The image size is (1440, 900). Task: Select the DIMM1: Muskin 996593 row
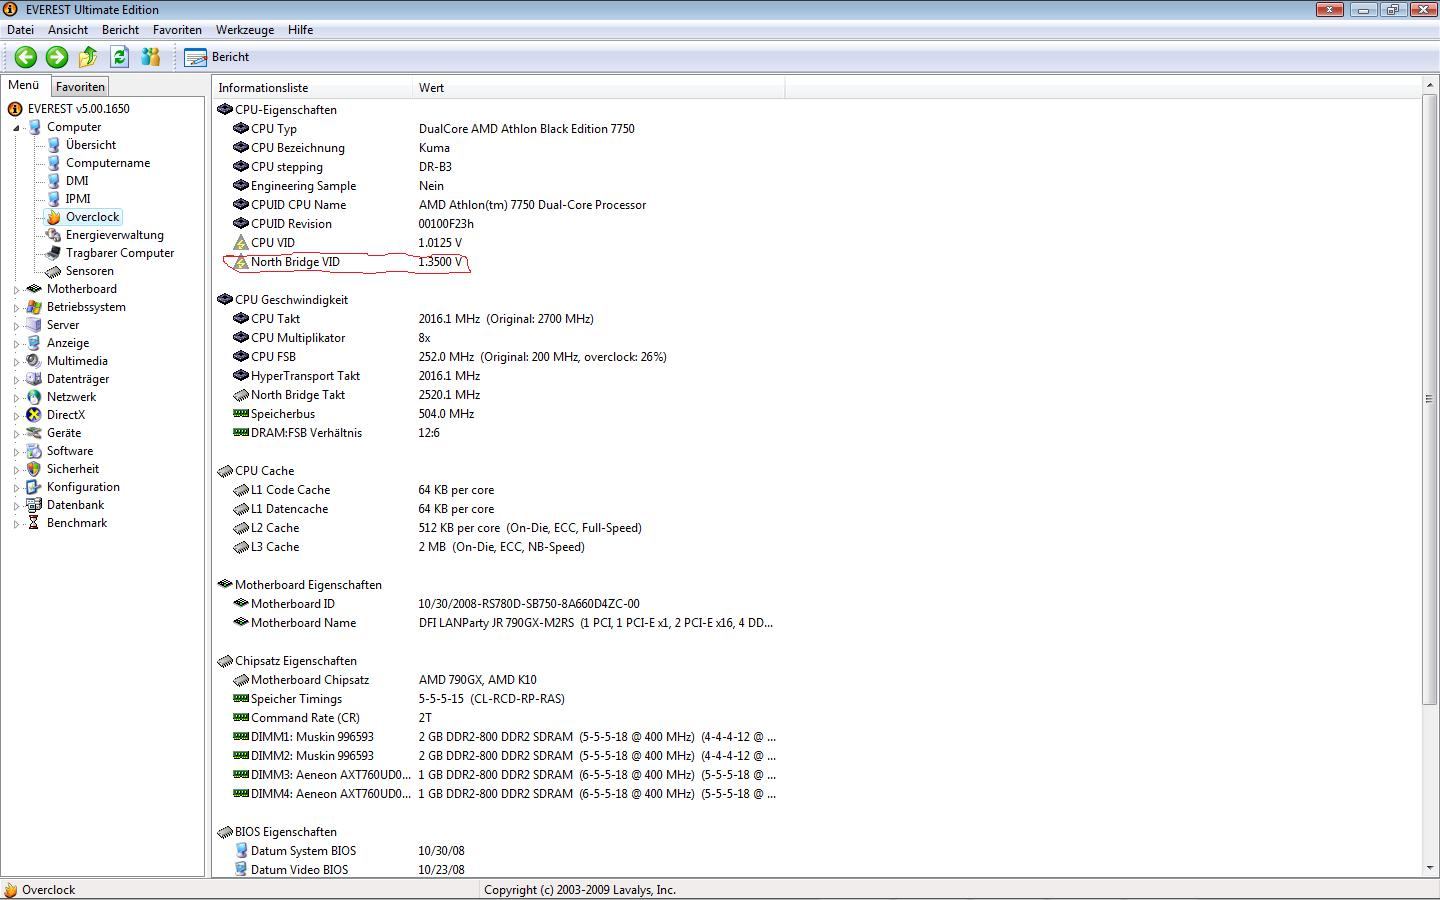click(500, 737)
